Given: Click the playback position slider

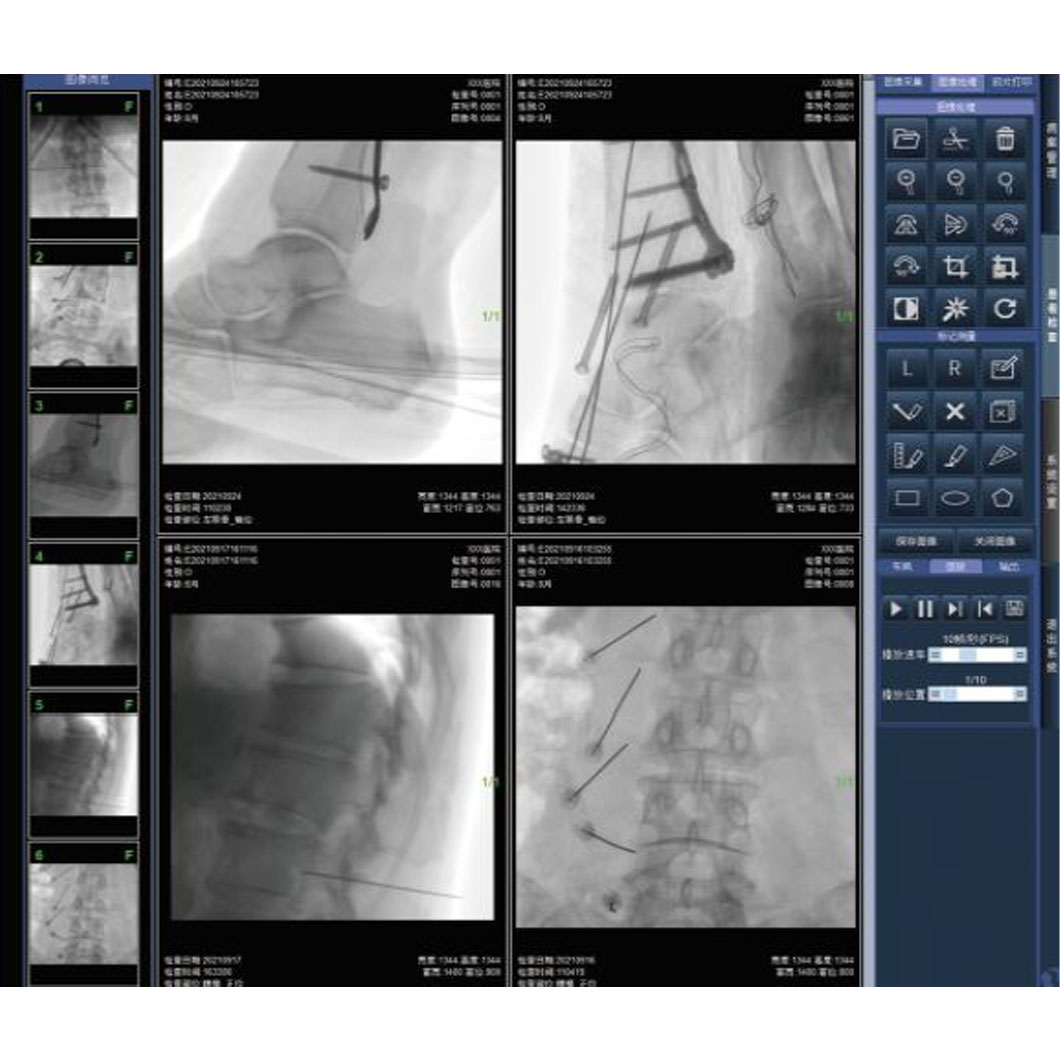Looking at the screenshot, I should (977, 694).
